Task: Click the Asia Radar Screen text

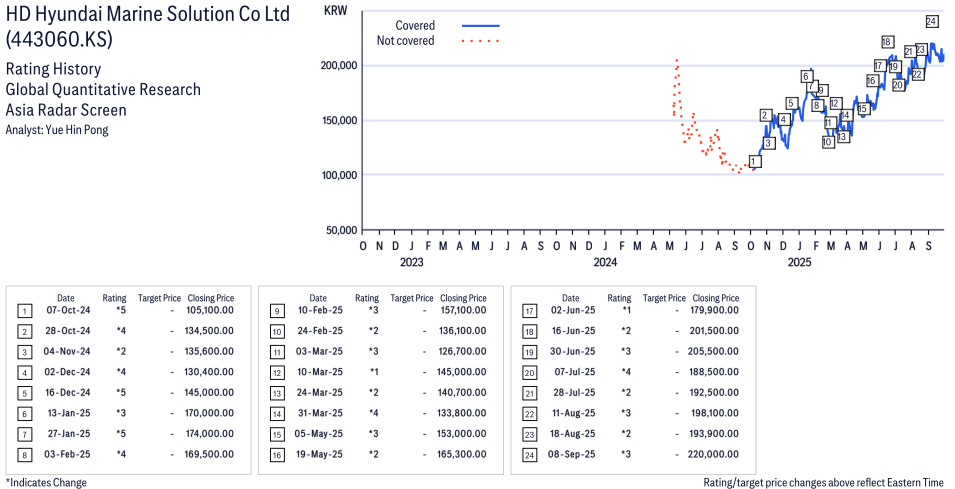Action: (66, 110)
